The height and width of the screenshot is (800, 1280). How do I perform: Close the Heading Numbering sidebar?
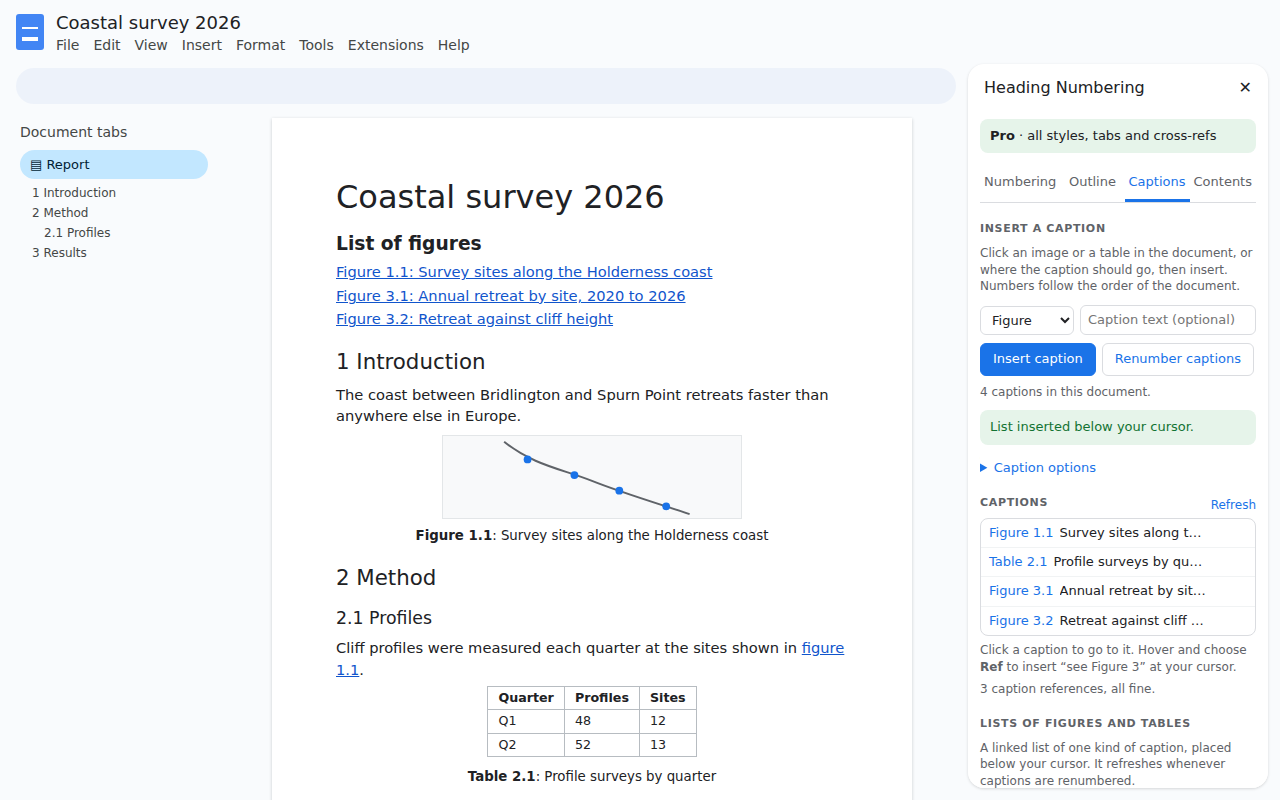coord(1245,88)
